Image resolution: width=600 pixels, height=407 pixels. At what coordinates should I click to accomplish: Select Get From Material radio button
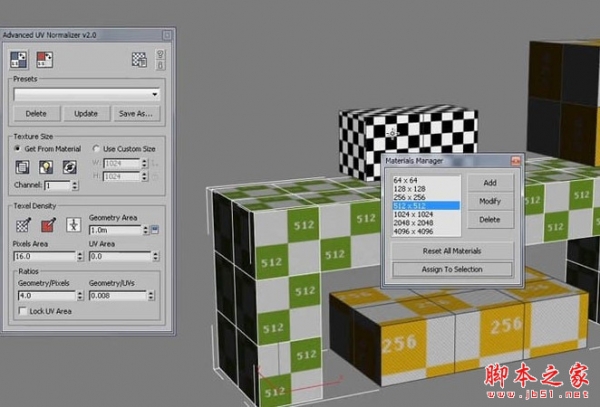pos(17,148)
